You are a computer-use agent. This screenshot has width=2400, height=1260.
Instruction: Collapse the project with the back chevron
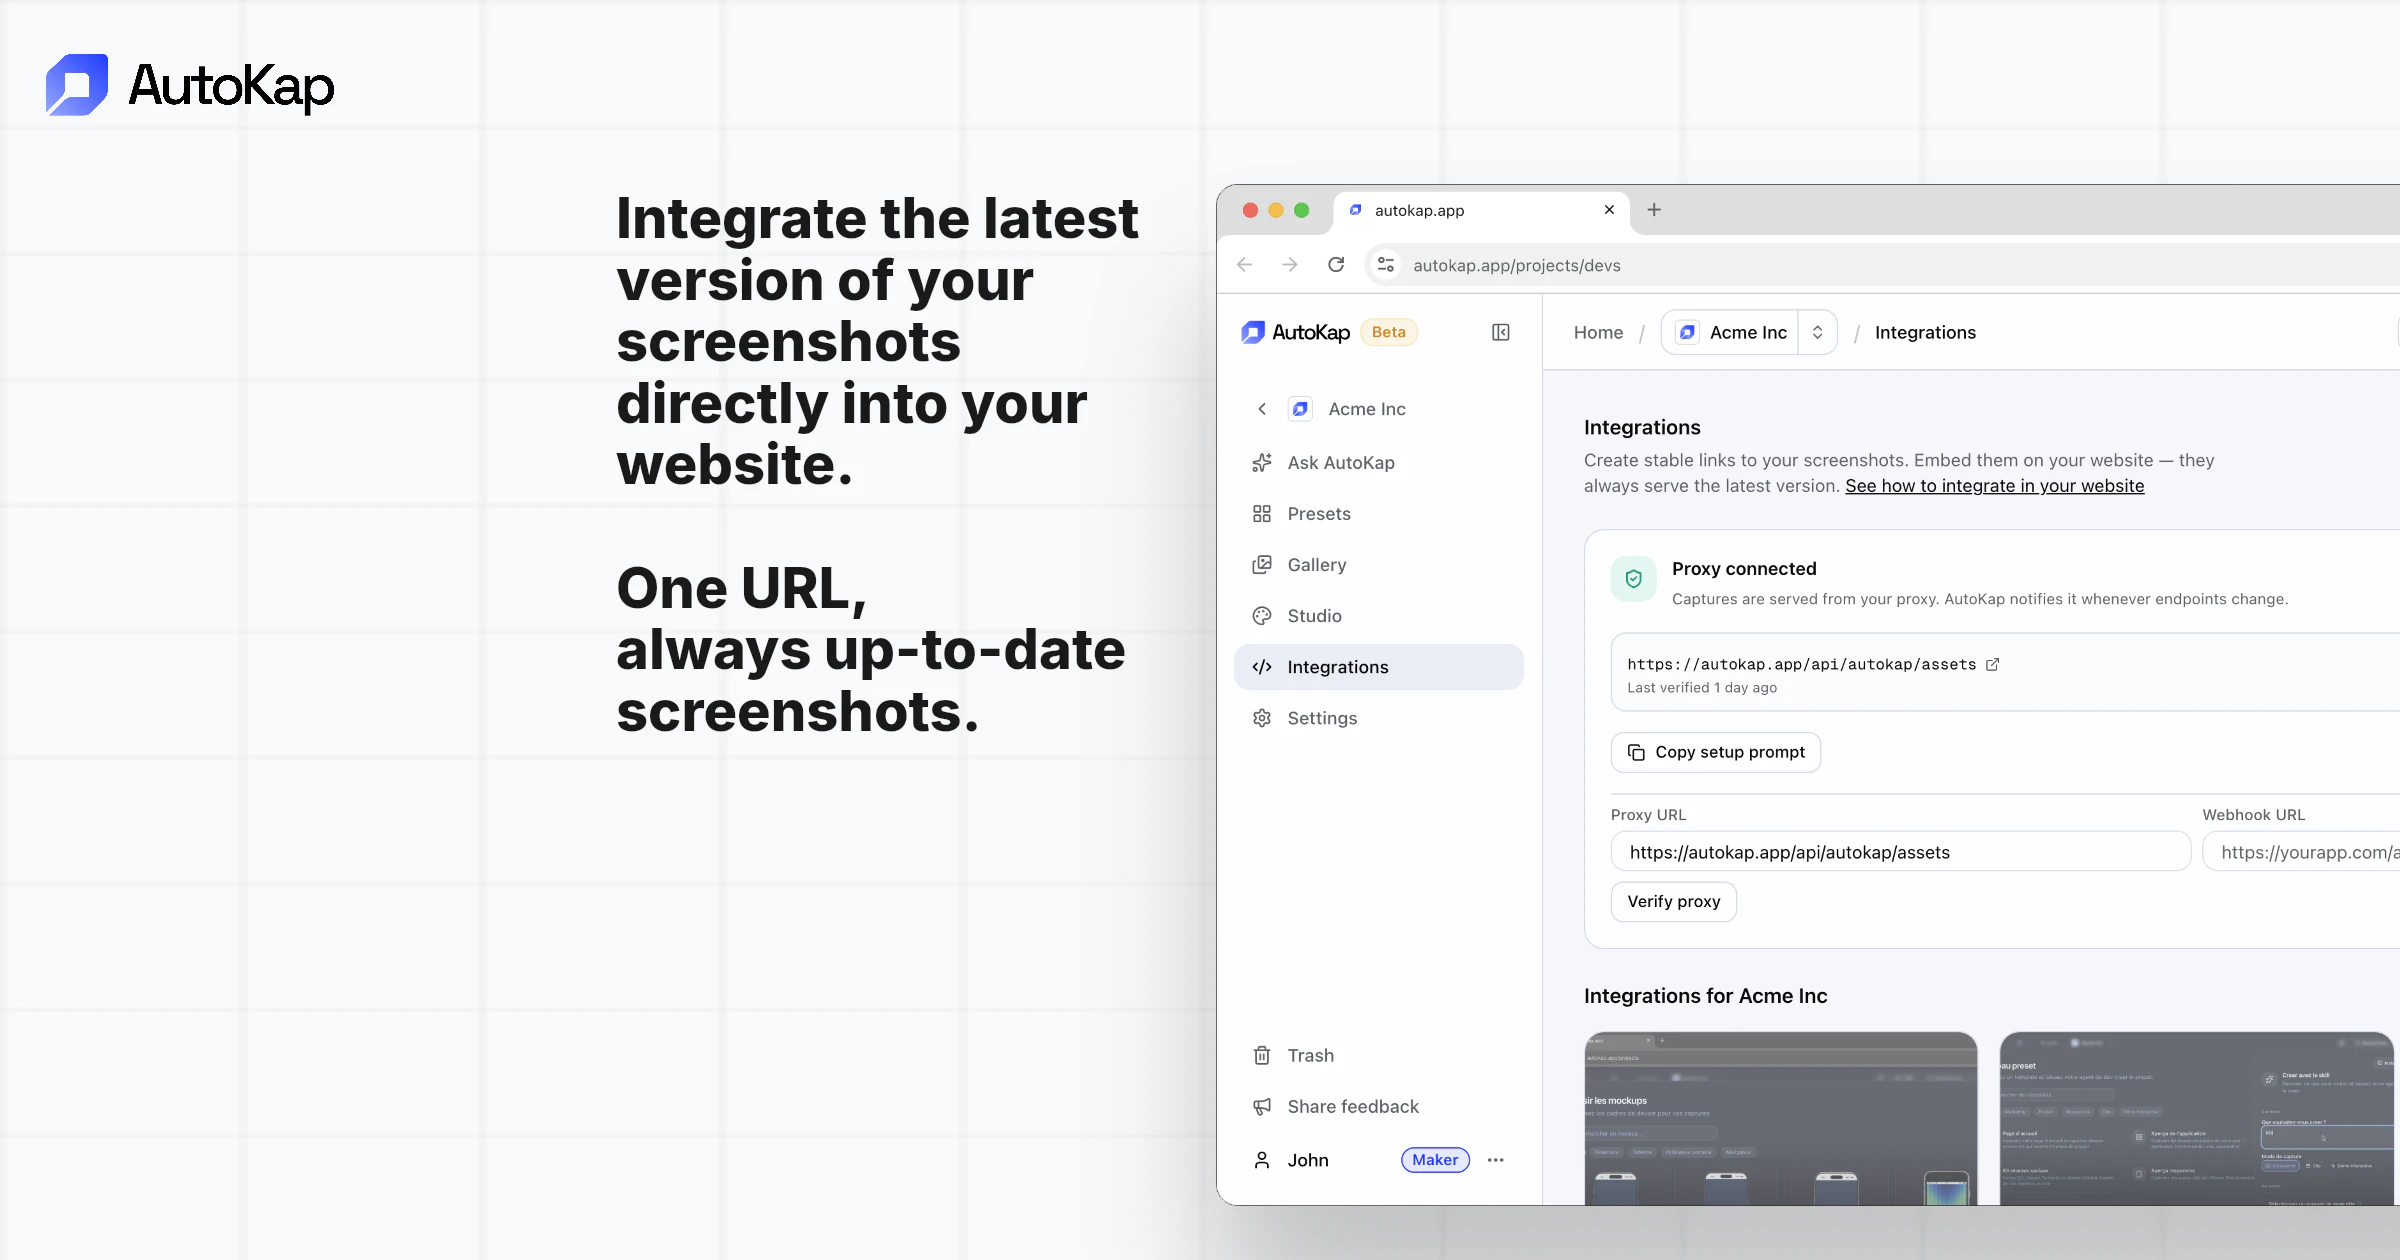pyautogui.click(x=1261, y=409)
